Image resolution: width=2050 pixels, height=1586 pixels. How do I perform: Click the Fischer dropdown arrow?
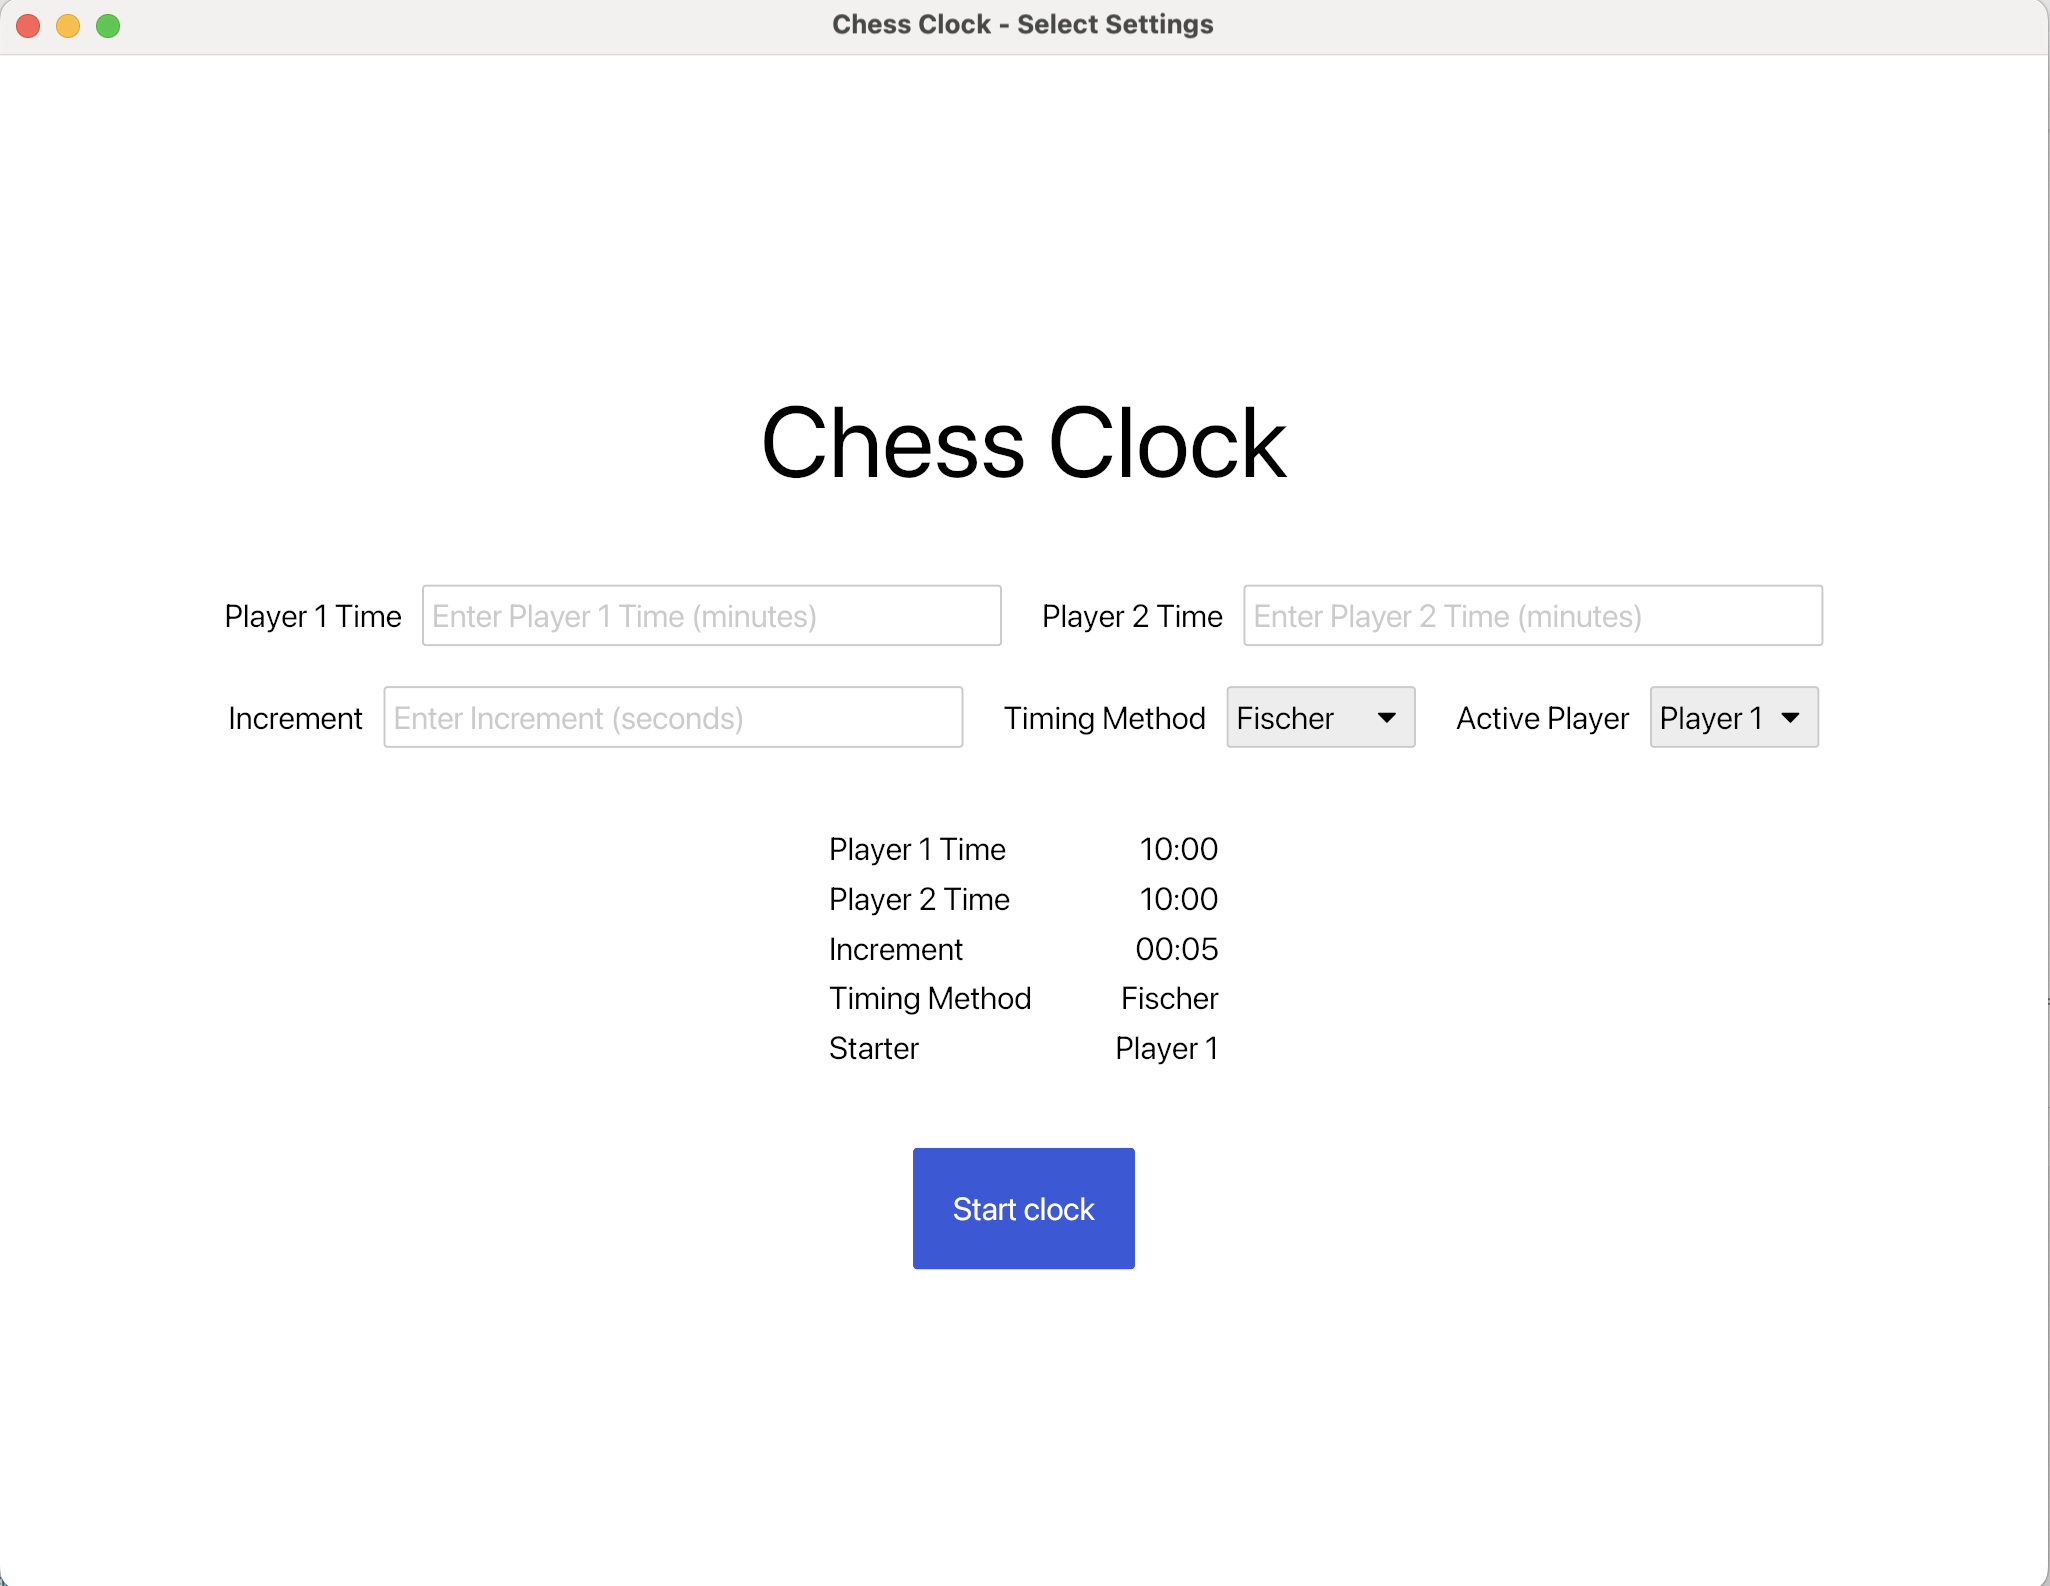point(1386,718)
